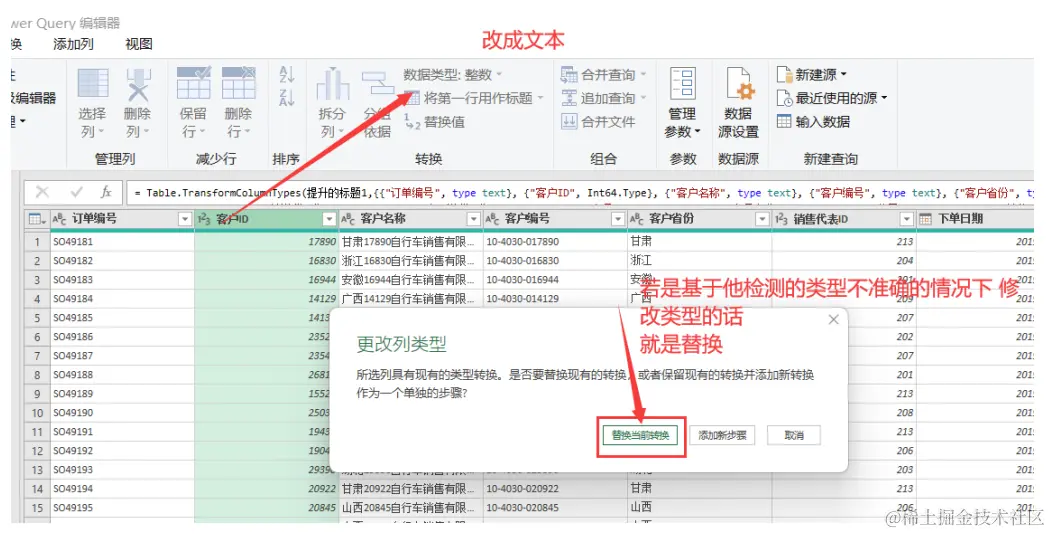Screen dimensions: 1051x534
Task: Select row number 1
Action: [x=37, y=241]
